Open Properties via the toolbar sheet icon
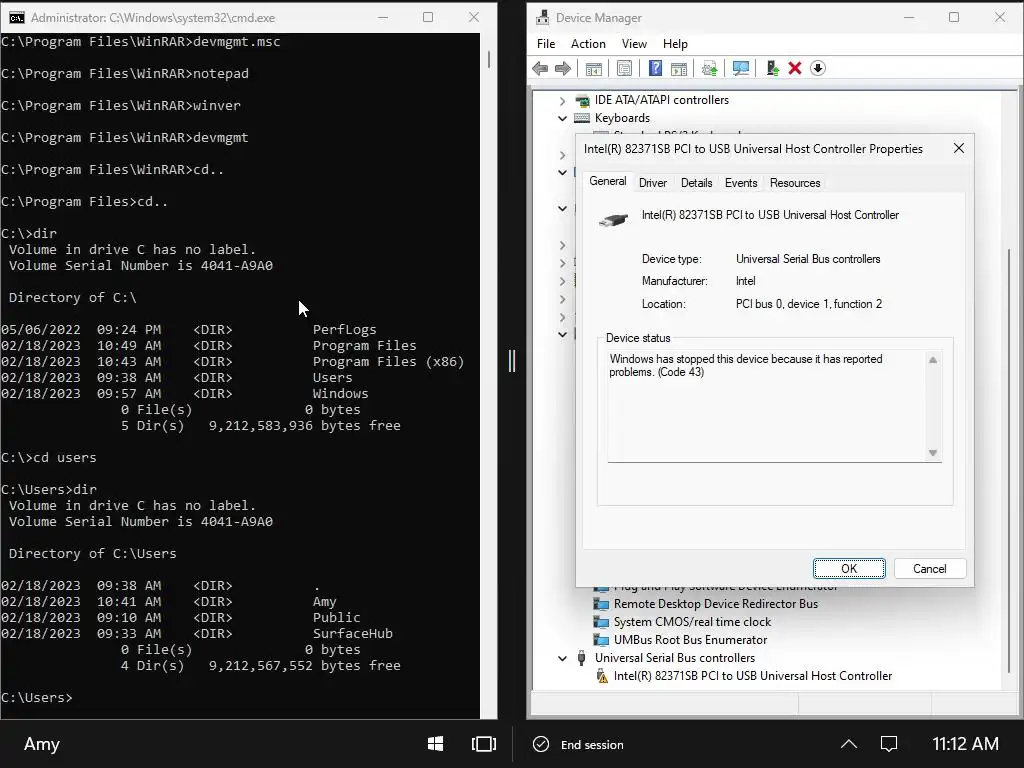The height and width of the screenshot is (768, 1024). coord(624,68)
